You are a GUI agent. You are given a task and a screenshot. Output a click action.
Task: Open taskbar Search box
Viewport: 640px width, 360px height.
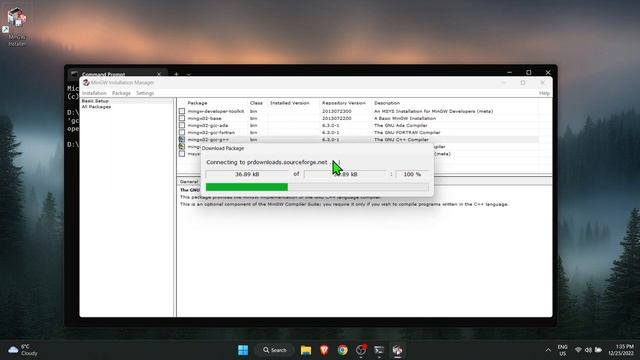coord(275,350)
